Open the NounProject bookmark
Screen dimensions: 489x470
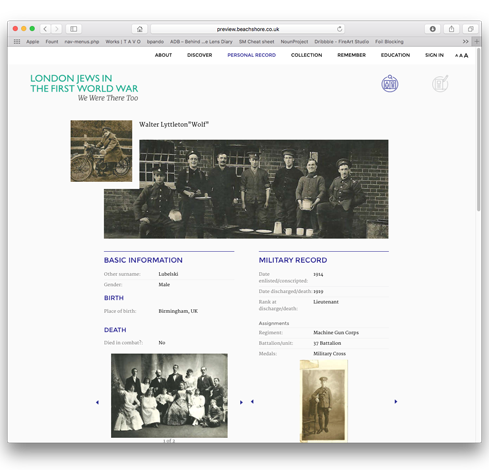click(x=294, y=42)
